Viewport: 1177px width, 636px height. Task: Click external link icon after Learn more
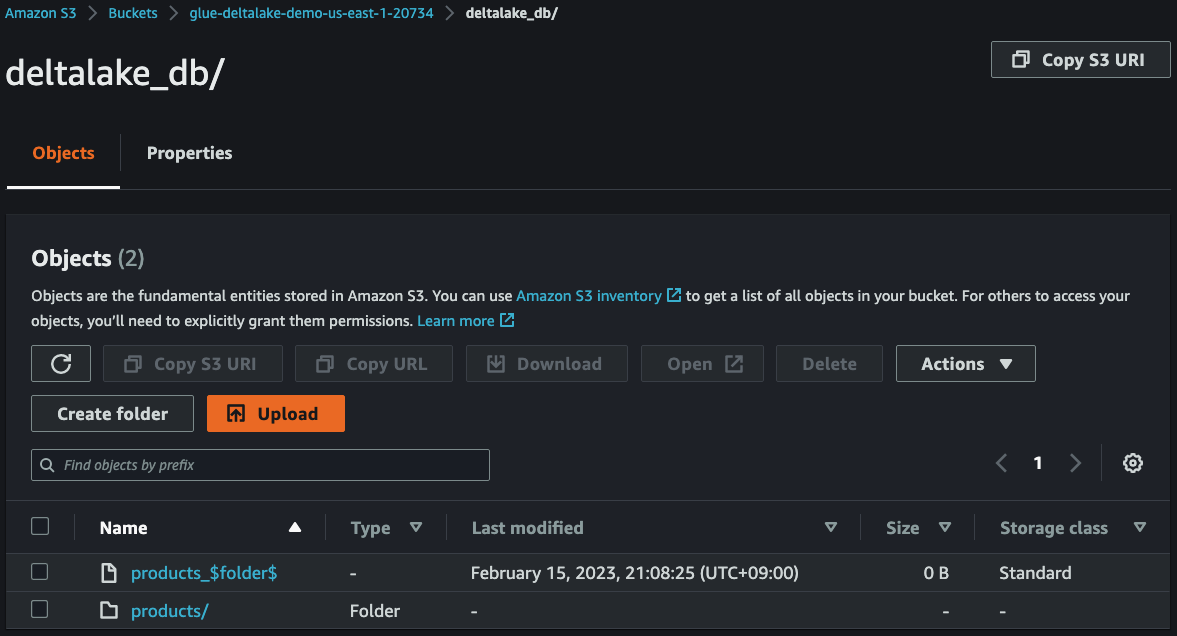[x=507, y=320]
